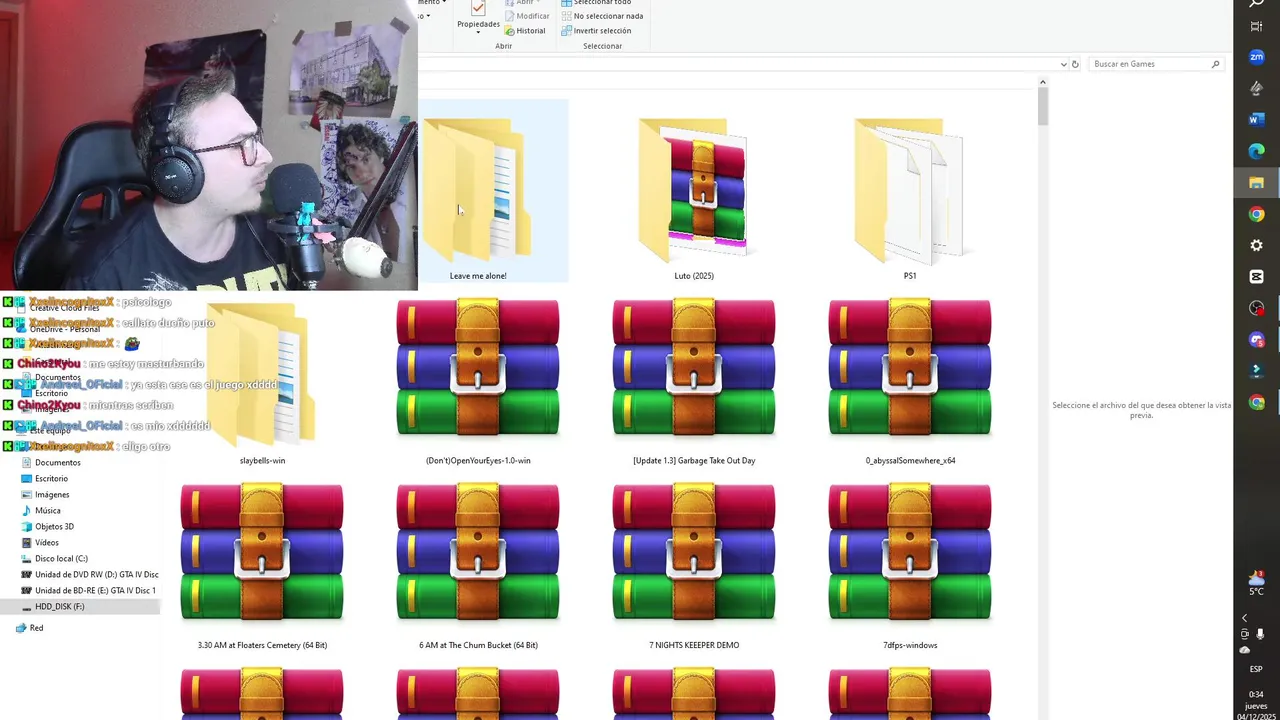
Task: Select HDD_DISK (F:) in the sidebar
Action: (x=59, y=606)
